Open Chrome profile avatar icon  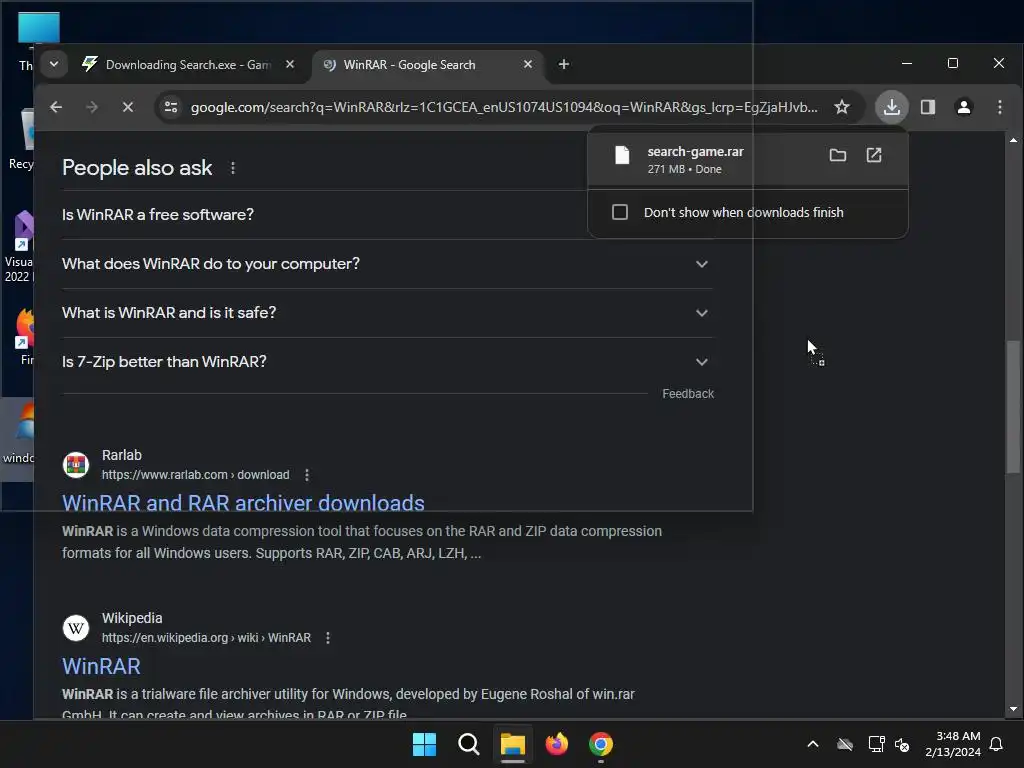[x=963, y=107]
